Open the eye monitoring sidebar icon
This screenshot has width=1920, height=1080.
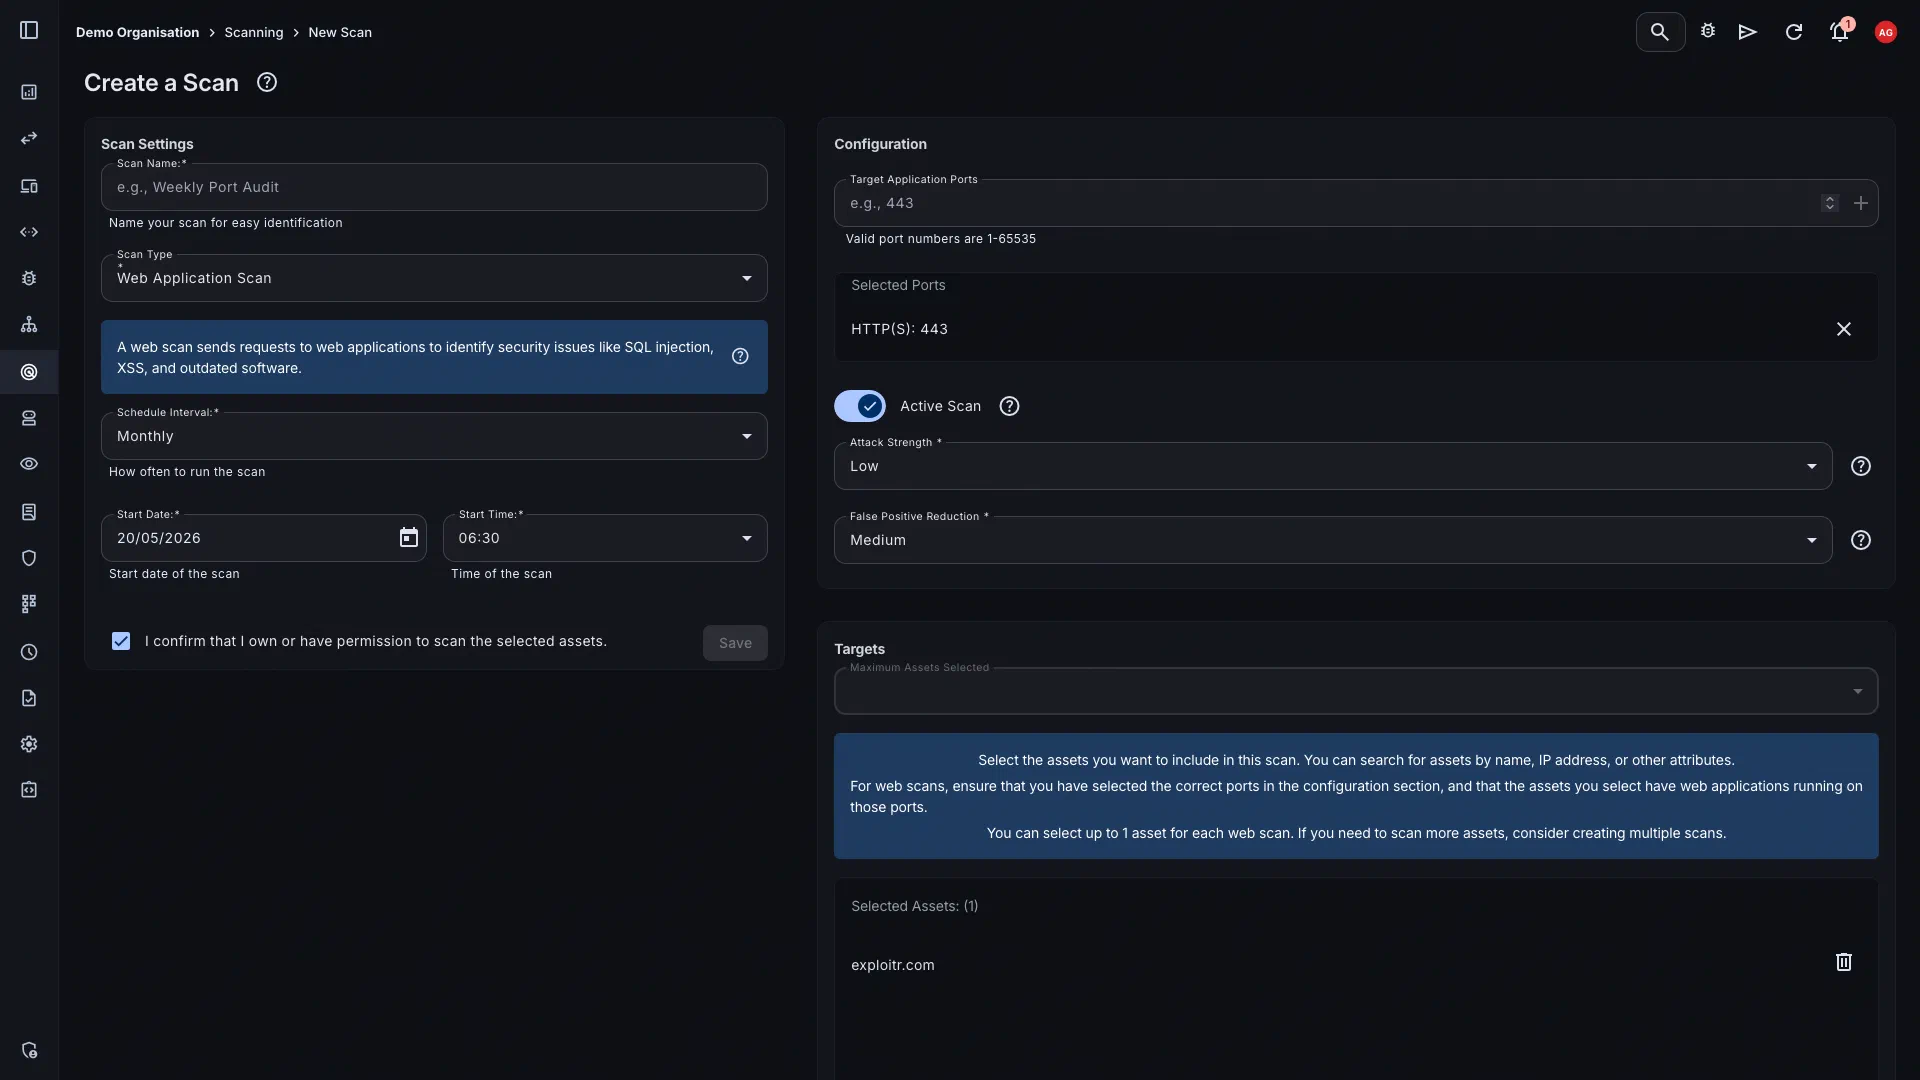[x=29, y=464]
